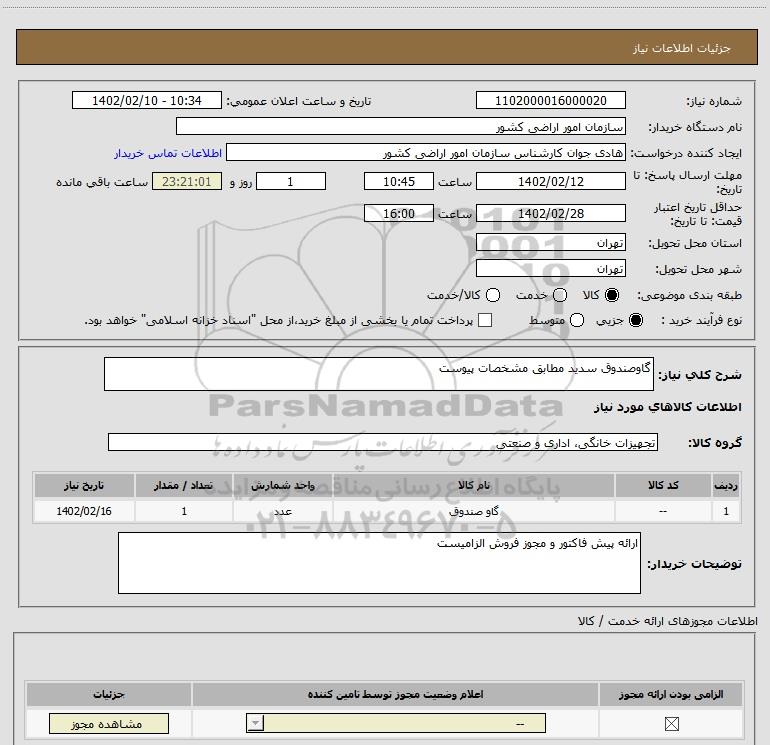770x745 pixels.
Task: Click remaining time 23:21:01 field
Action: click(187, 181)
